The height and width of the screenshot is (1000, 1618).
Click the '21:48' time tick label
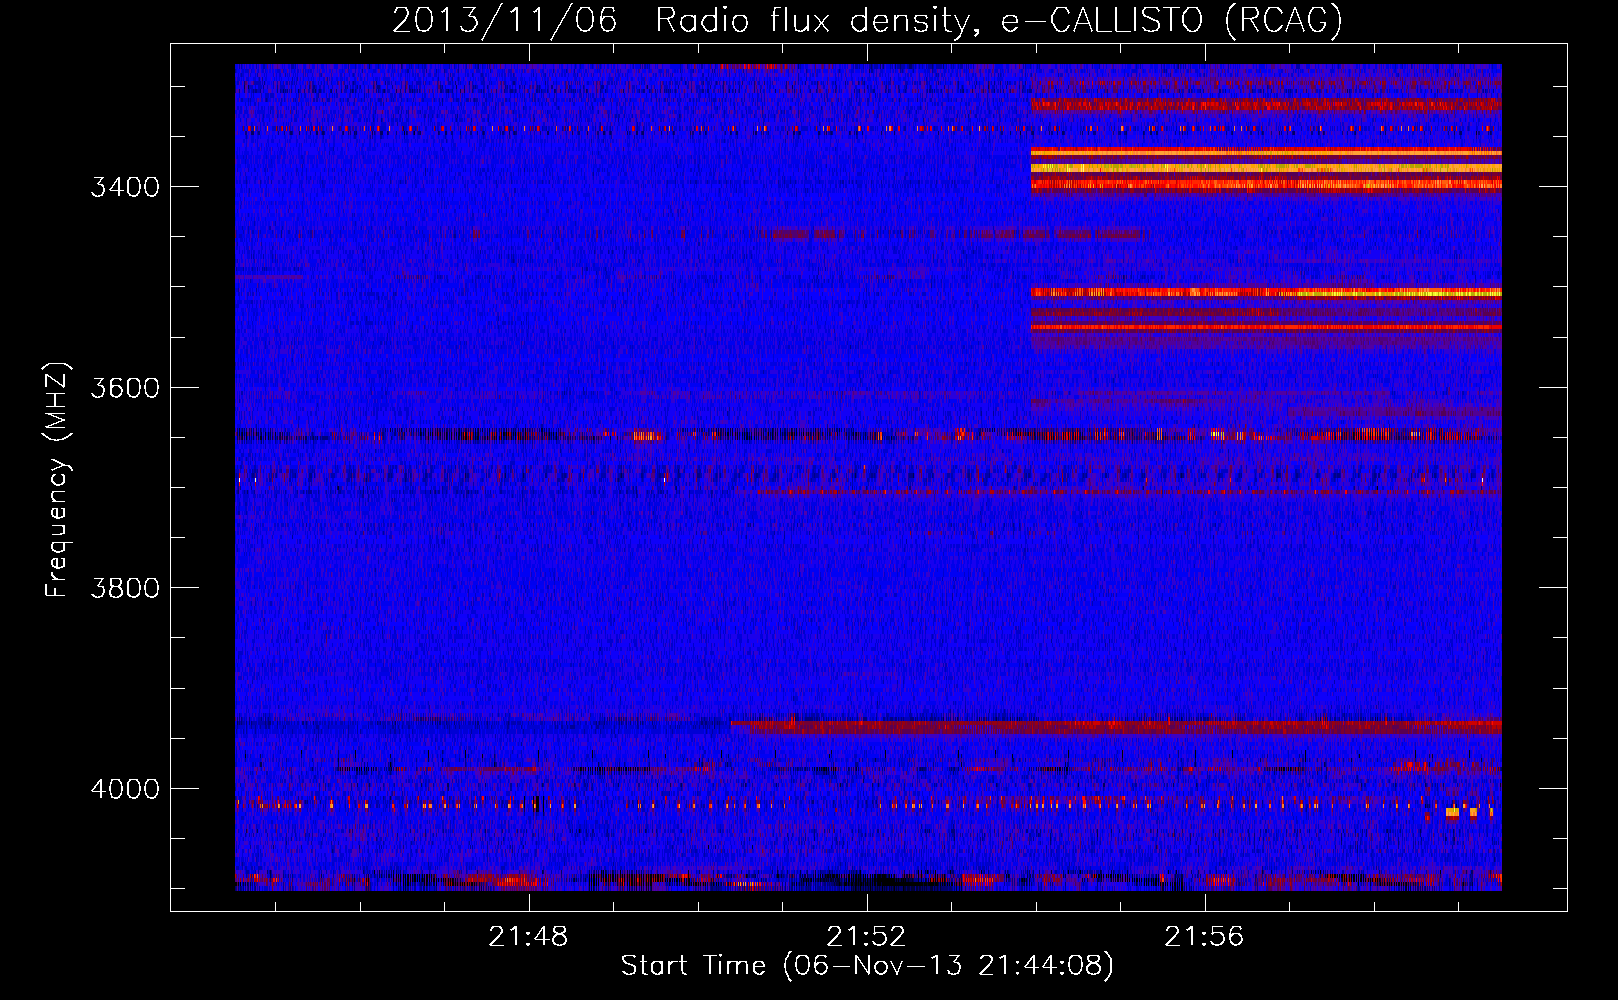tap(528, 936)
